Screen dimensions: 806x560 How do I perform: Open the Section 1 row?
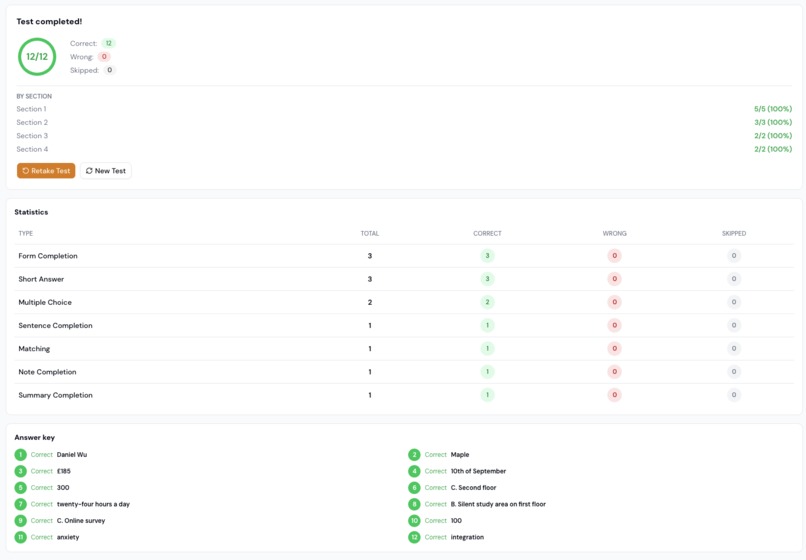coord(404,109)
